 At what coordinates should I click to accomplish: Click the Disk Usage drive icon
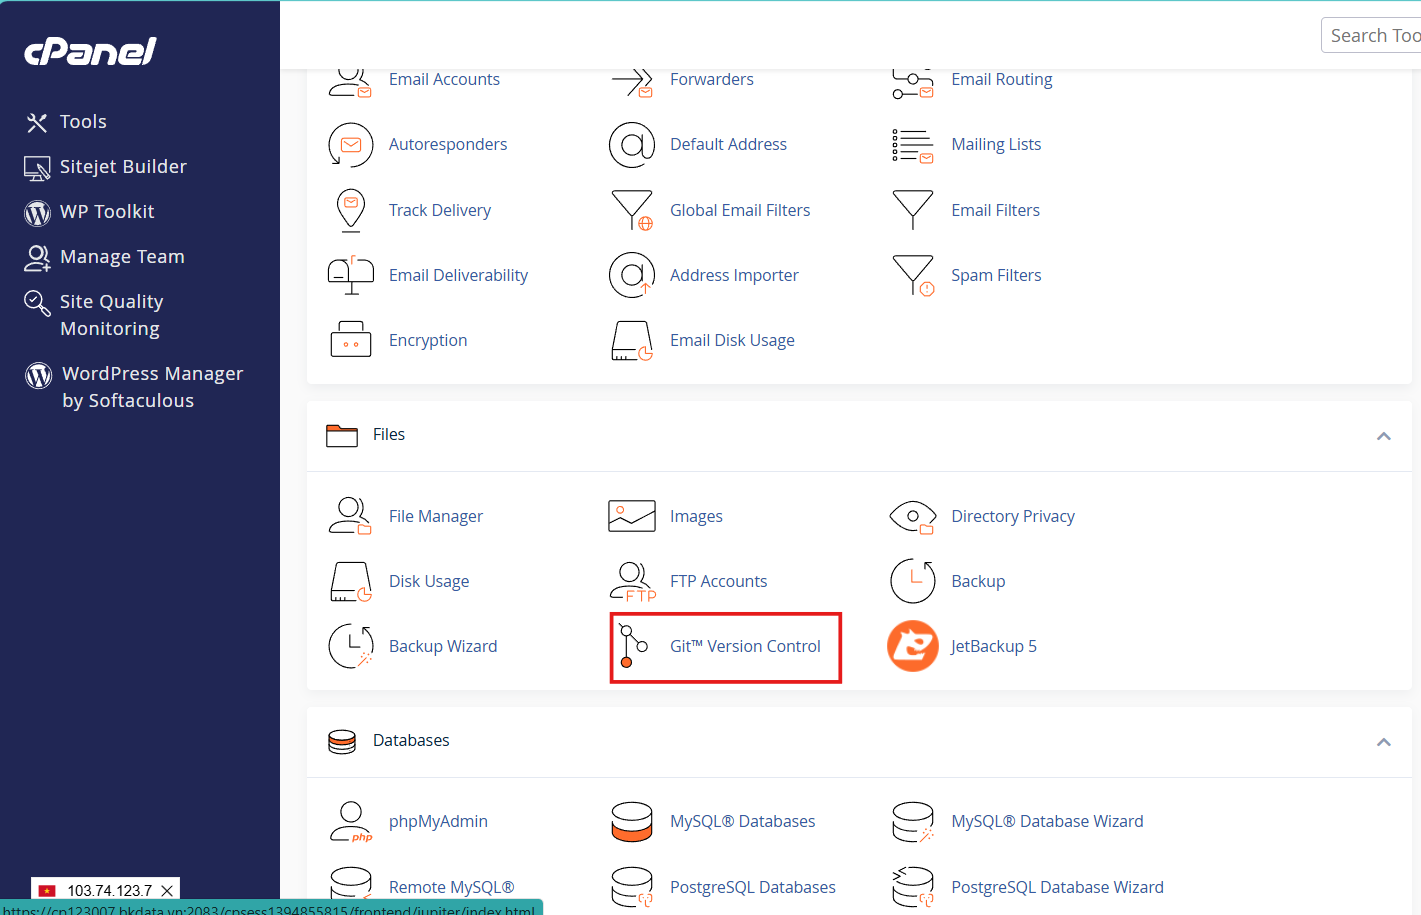[351, 582]
